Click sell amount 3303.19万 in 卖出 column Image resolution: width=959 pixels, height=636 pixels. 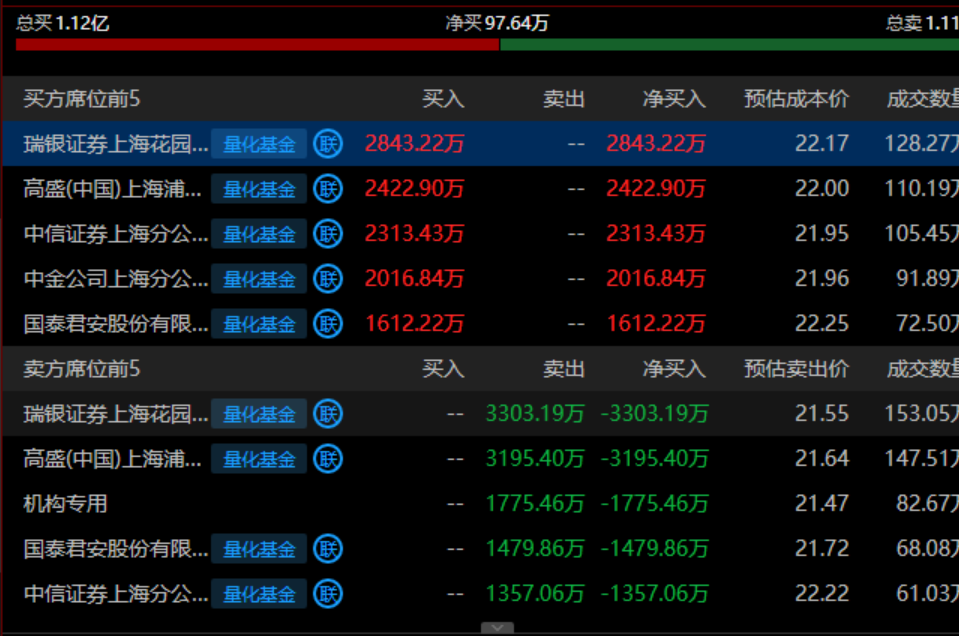click(535, 413)
